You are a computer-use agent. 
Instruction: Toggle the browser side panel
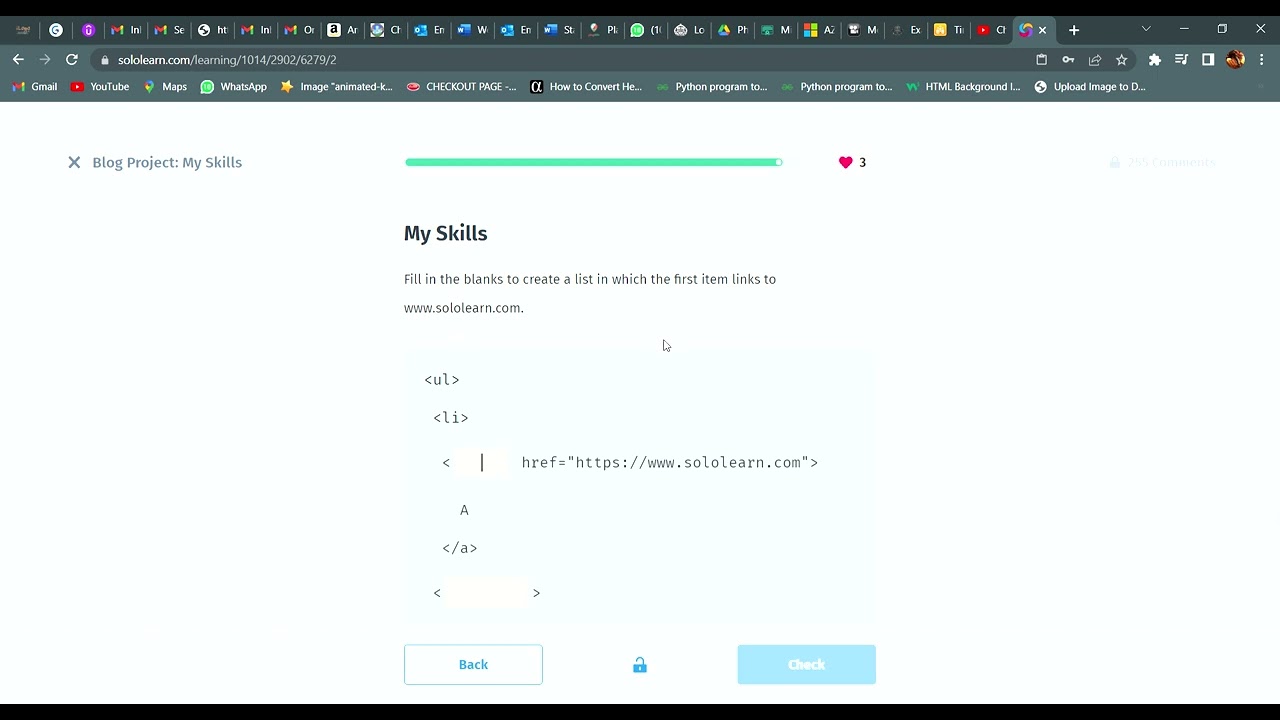(x=1208, y=60)
